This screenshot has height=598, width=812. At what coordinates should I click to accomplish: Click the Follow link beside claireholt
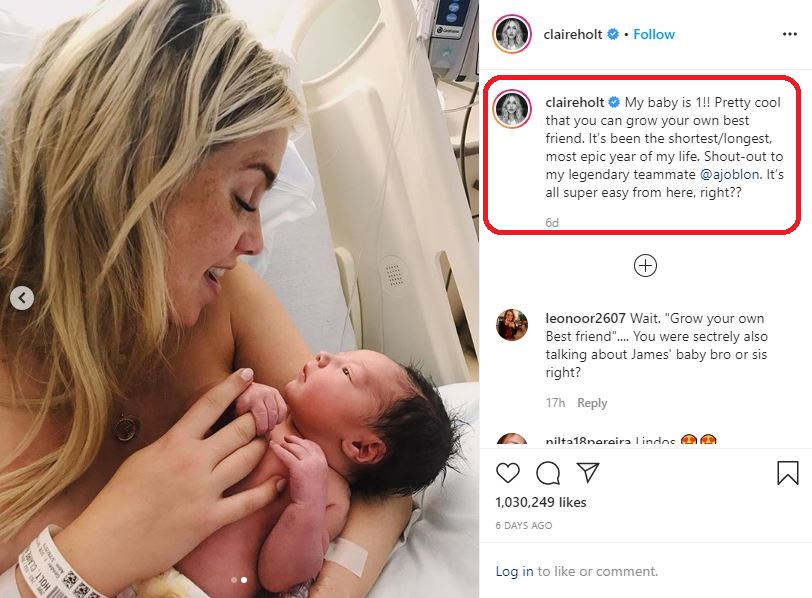[654, 34]
